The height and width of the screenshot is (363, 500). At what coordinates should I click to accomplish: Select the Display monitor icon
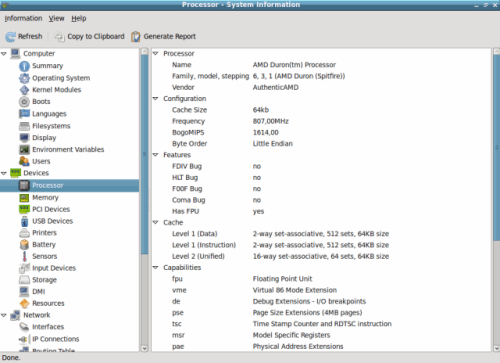pyautogui.click(x=24, y=138)
